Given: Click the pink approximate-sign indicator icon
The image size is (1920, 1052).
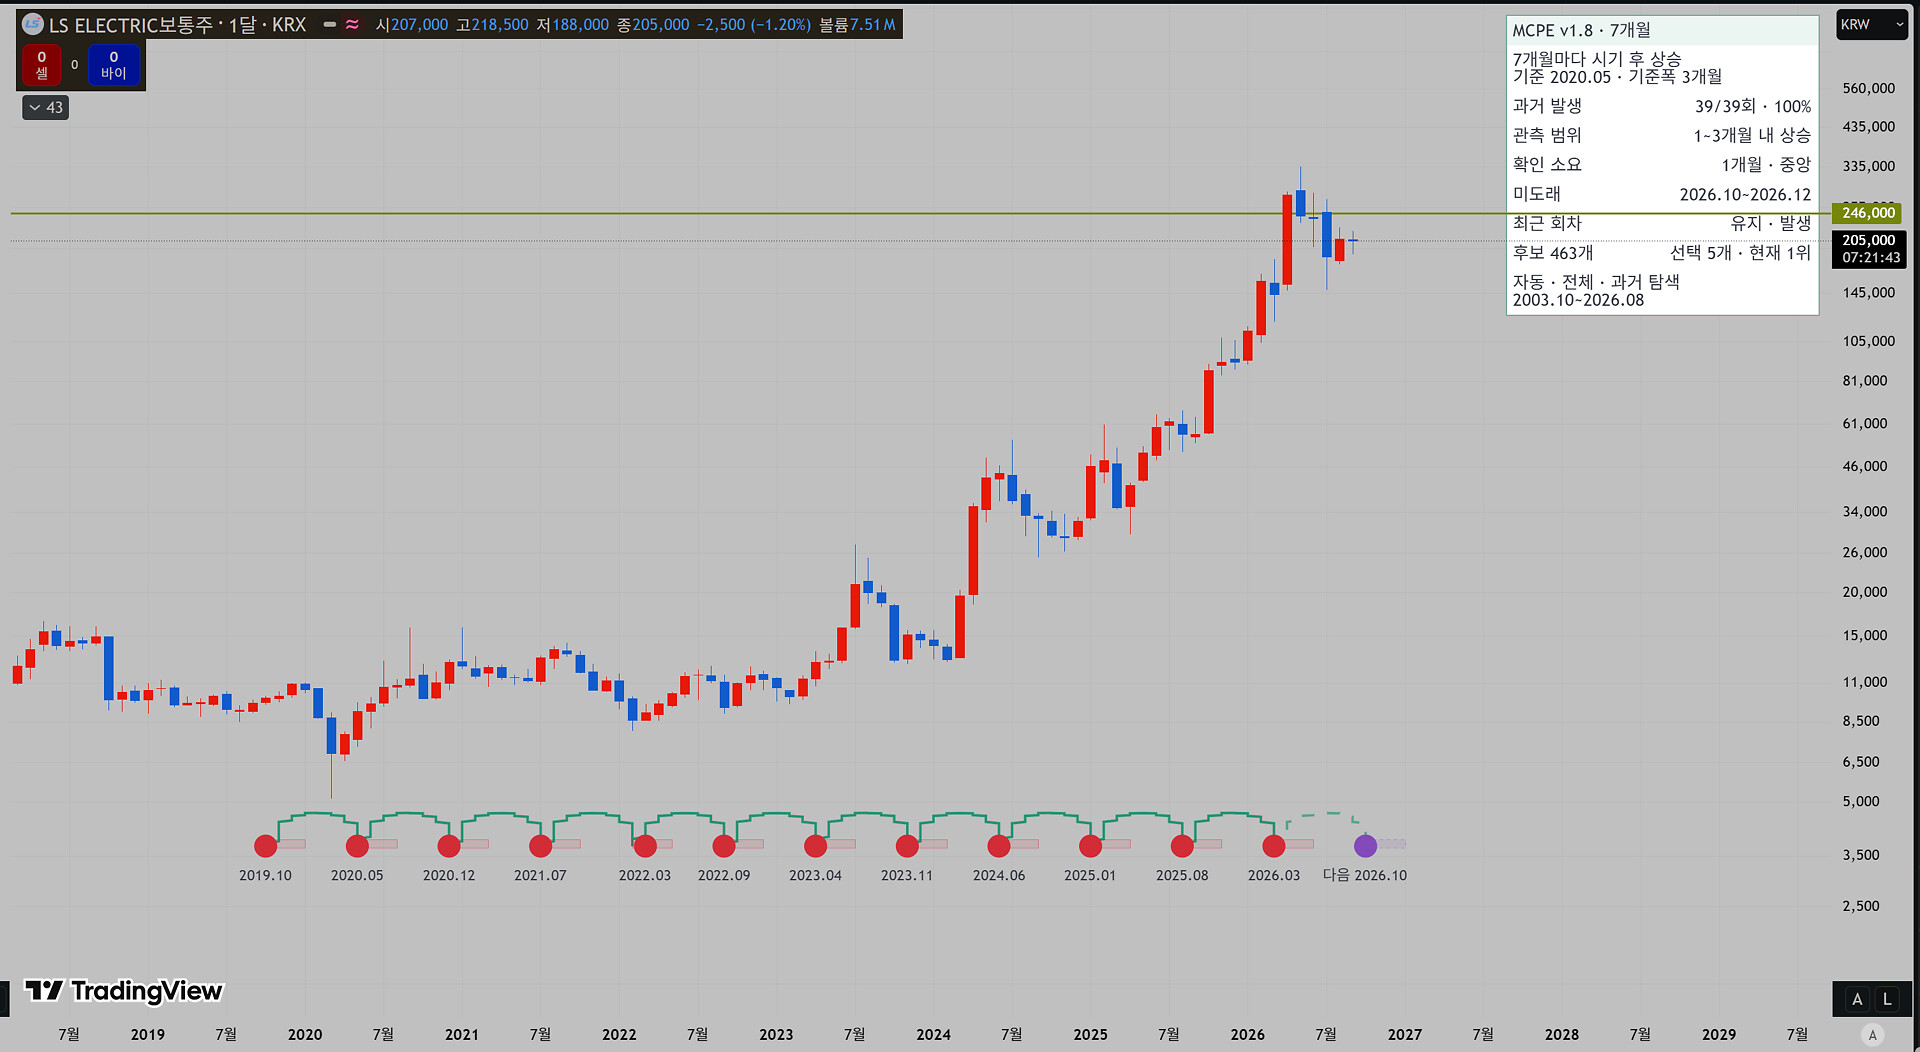Looking at the screenshot, I should pyautogui.click(x=352, y=25).
